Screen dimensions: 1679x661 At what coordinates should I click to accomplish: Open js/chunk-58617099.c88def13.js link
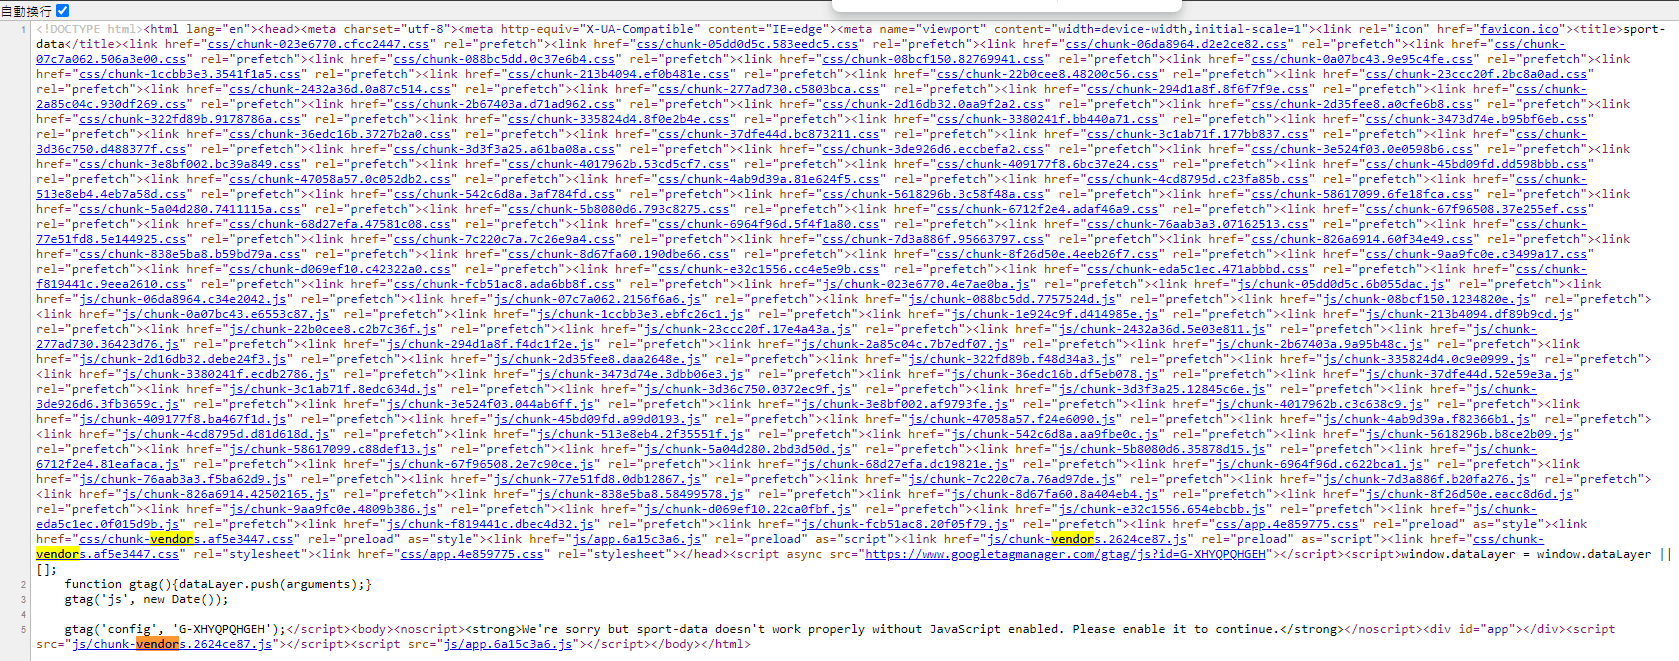[333, 449]
